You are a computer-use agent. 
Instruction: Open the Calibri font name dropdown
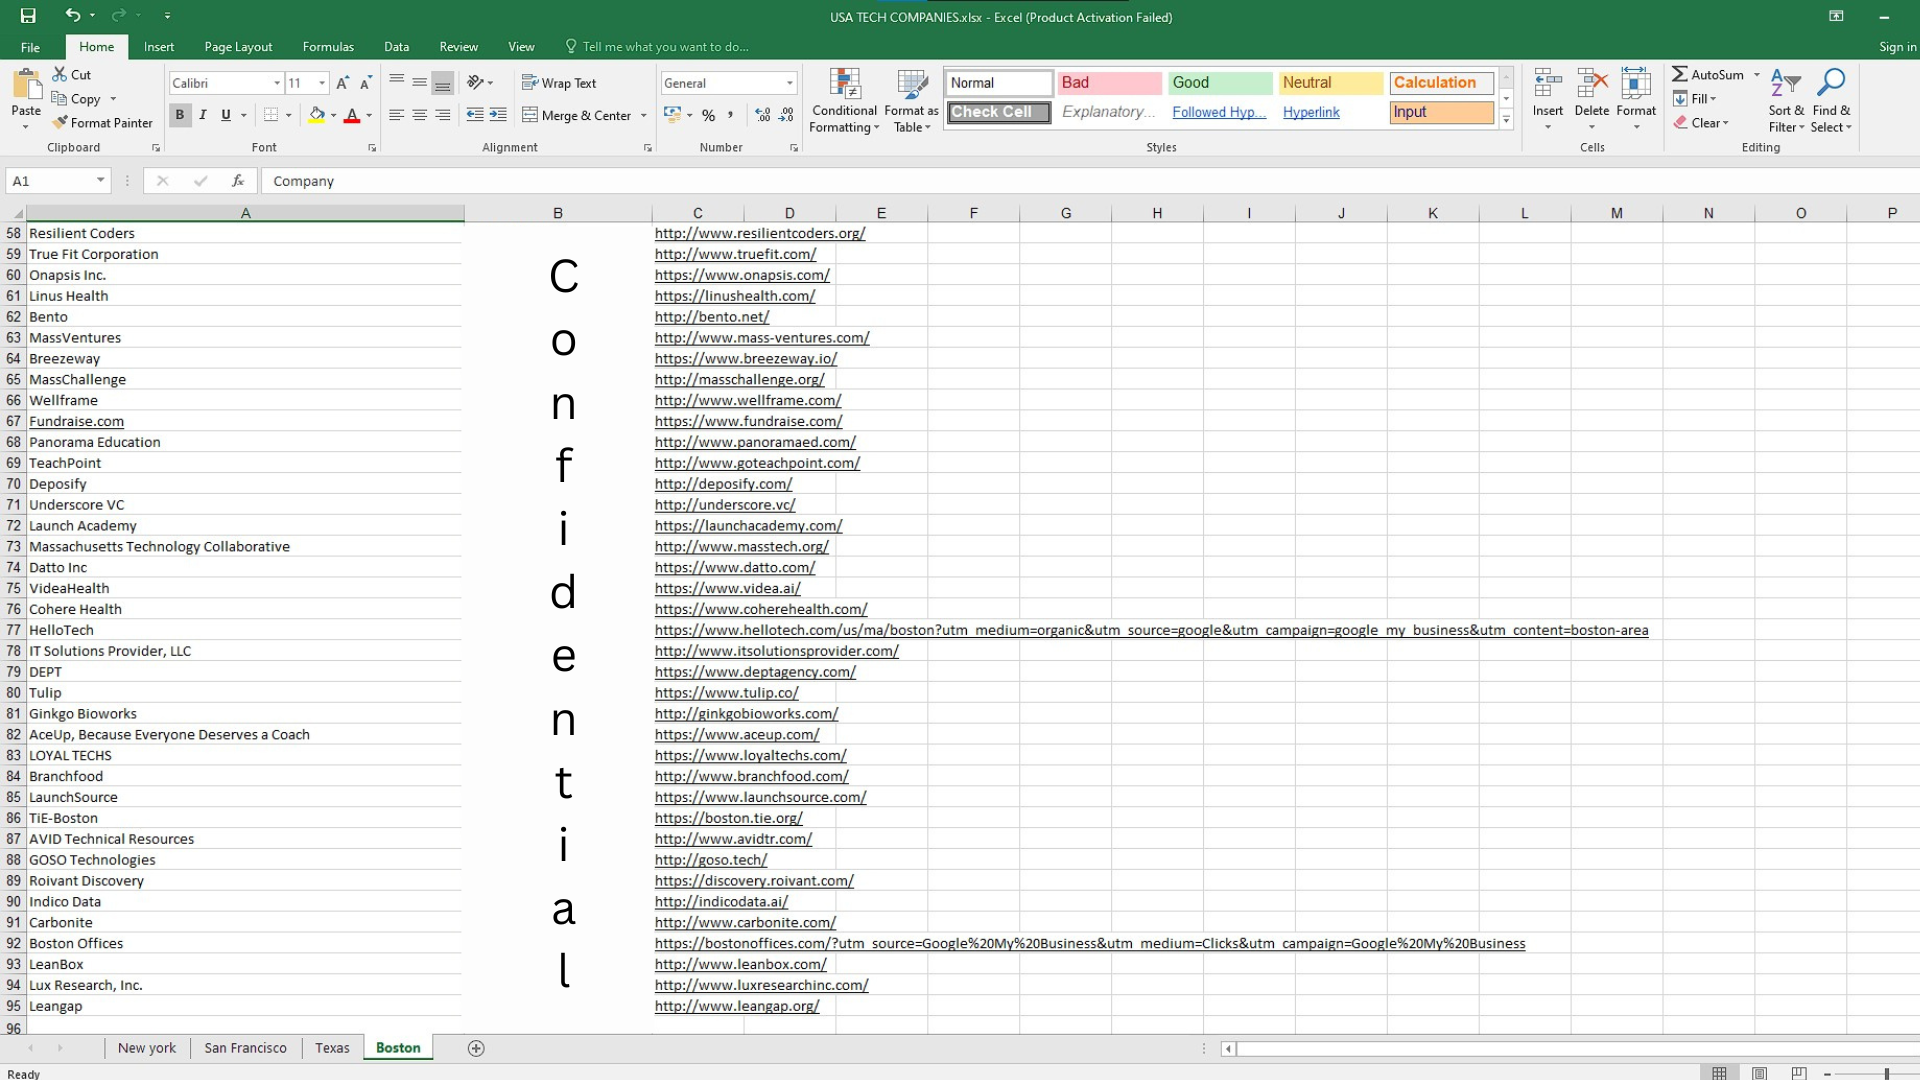277,83
